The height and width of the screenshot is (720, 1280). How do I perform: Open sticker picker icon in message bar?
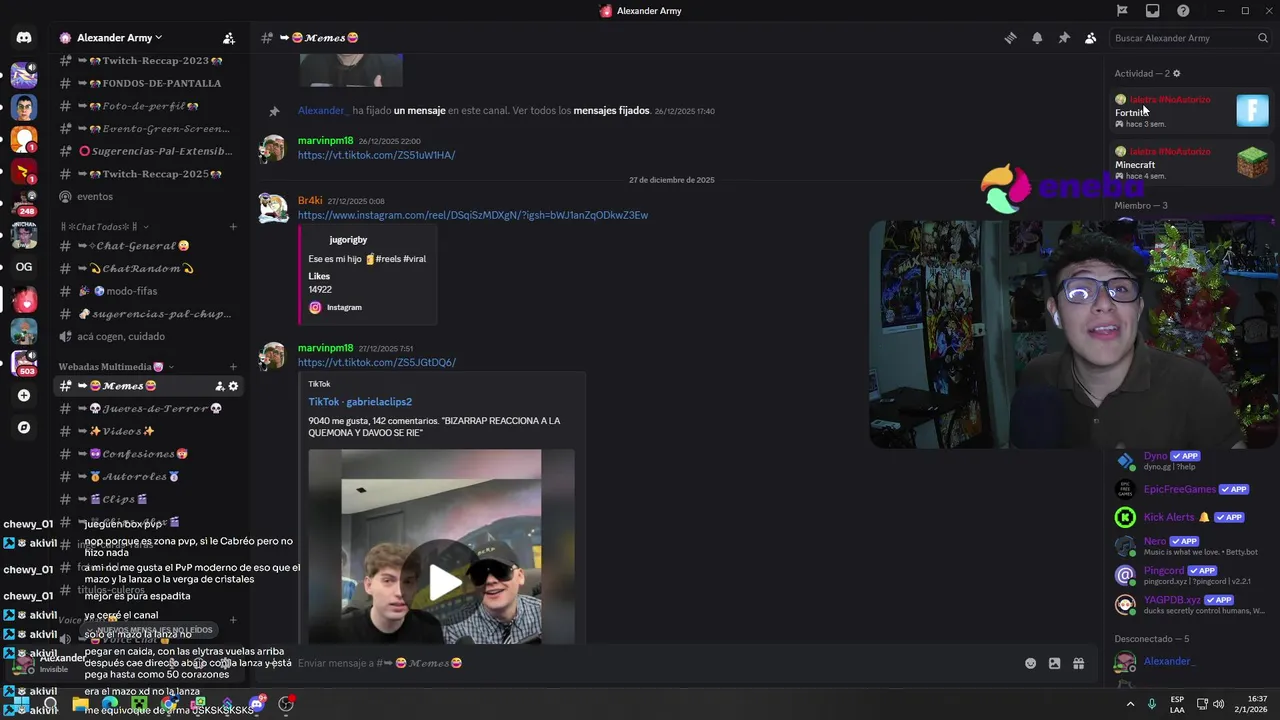click(1054, 663)
